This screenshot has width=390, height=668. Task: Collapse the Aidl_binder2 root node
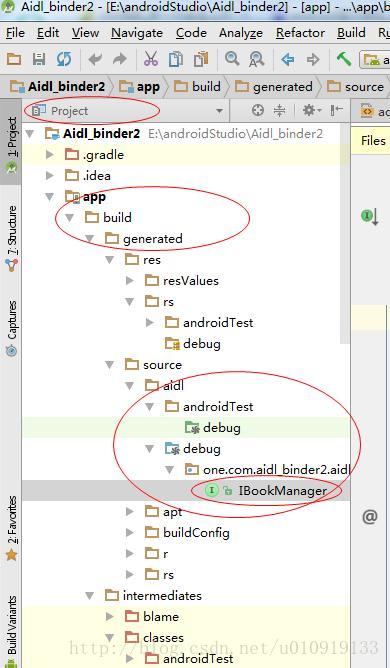click(30, 134)
